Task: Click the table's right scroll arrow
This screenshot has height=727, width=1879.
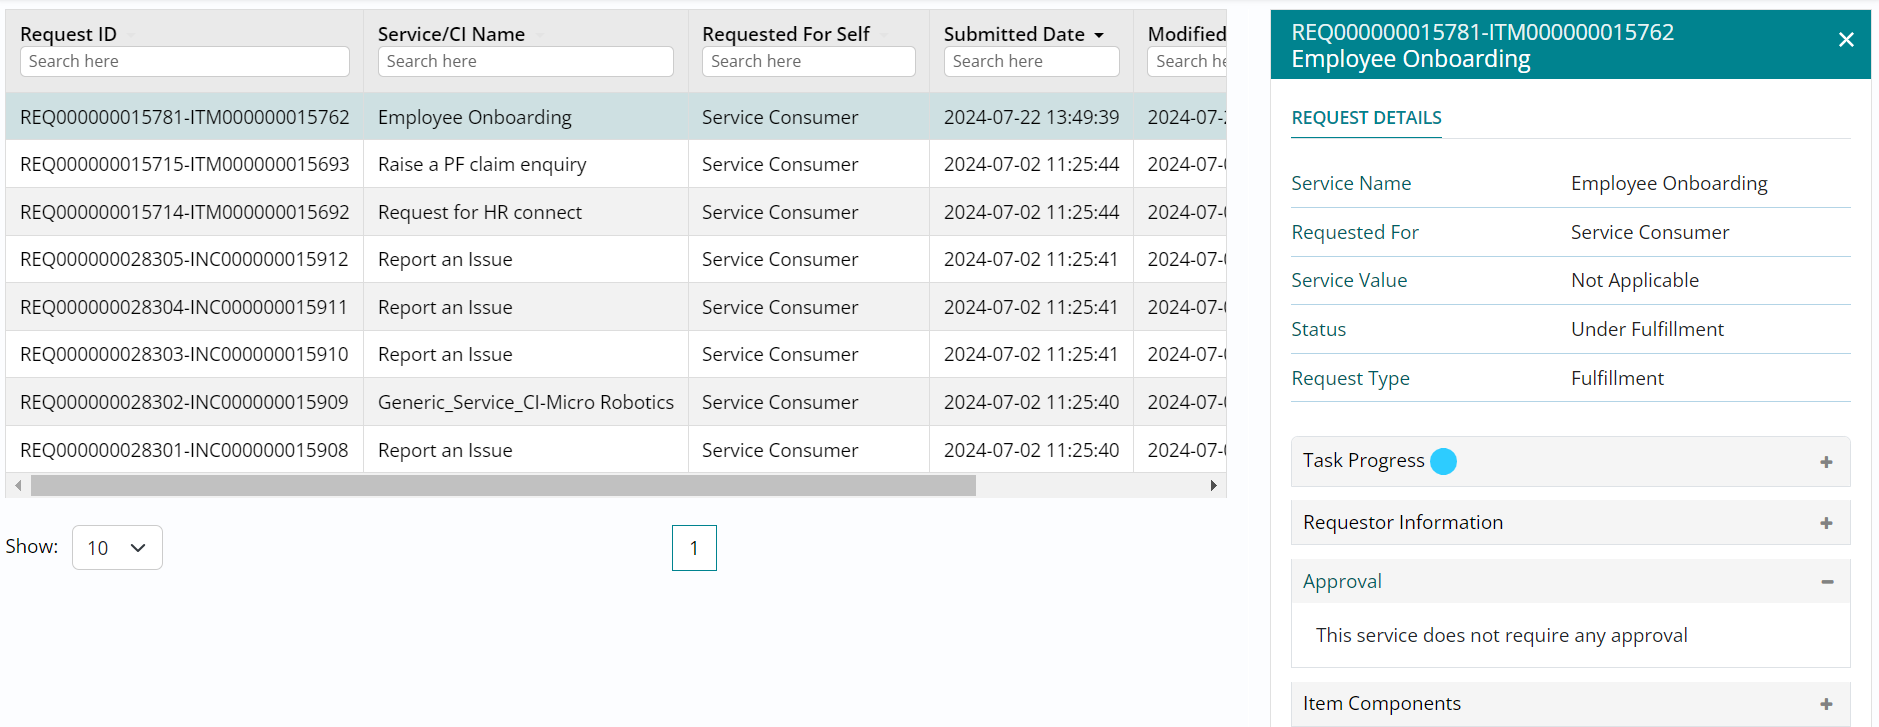Action: point(1213,486)
